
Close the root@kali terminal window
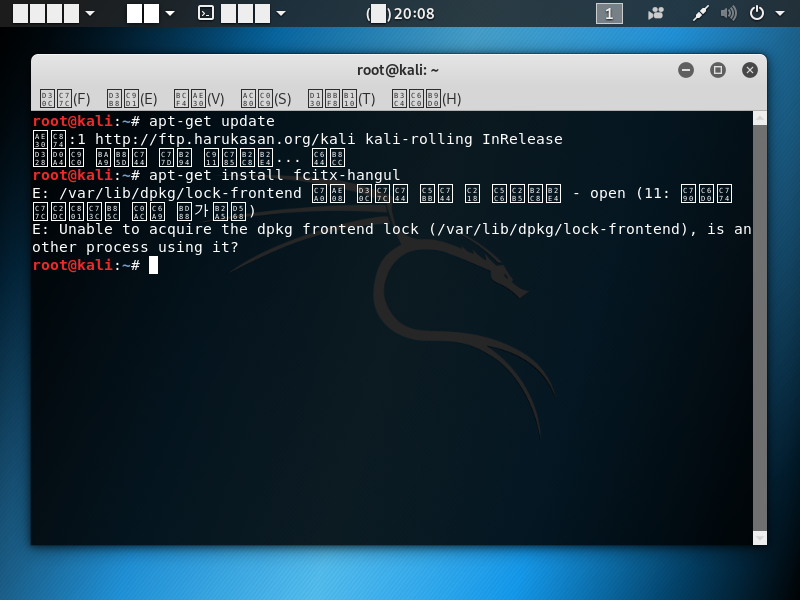749,70
